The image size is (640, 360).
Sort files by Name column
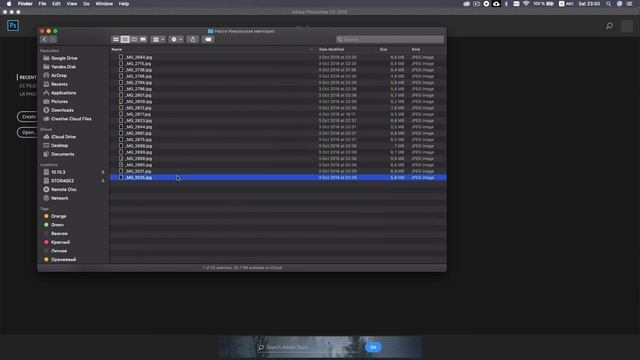point(117,49)
